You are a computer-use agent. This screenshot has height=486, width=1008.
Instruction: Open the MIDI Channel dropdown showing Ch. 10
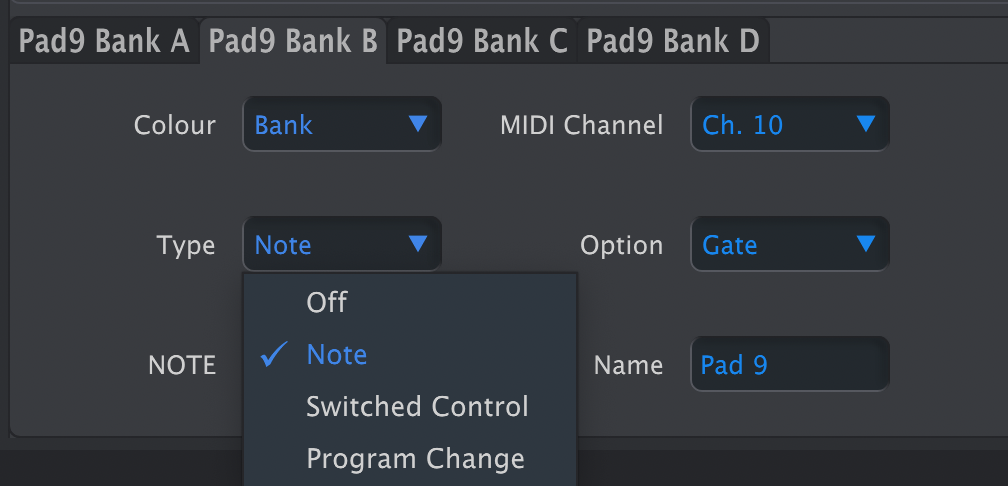click(790, 124)
